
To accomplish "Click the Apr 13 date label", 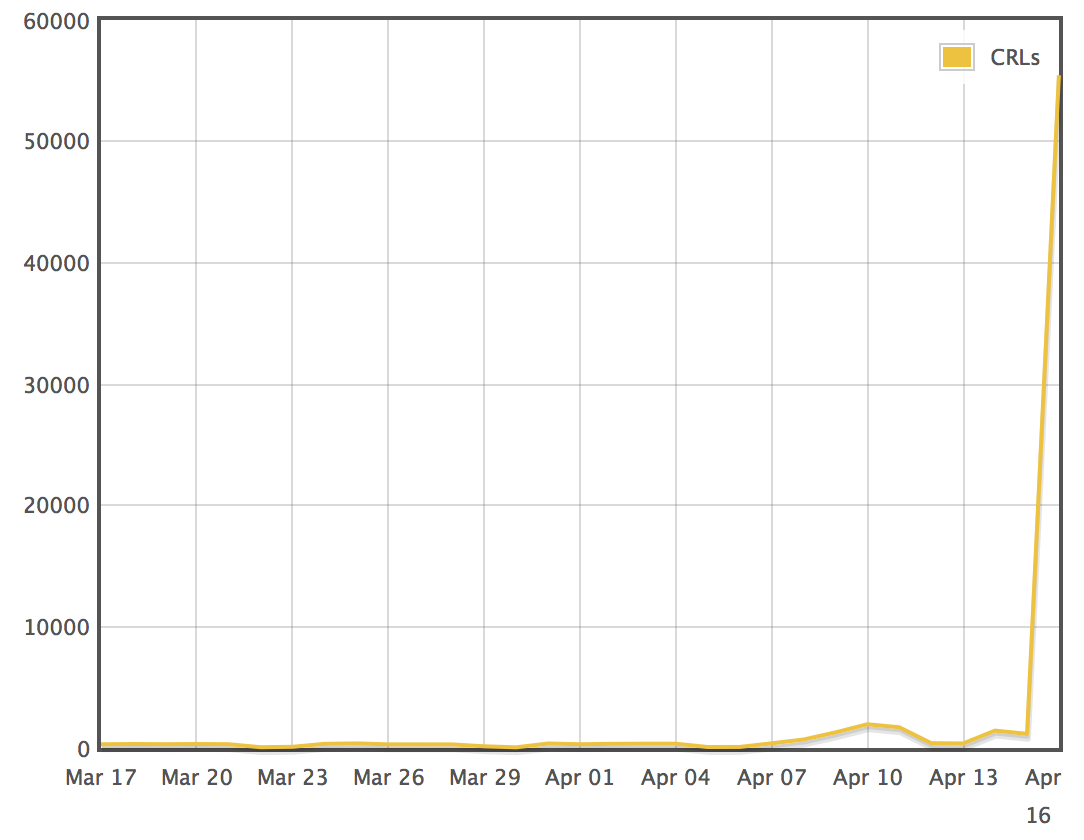I will click(964, 778).
